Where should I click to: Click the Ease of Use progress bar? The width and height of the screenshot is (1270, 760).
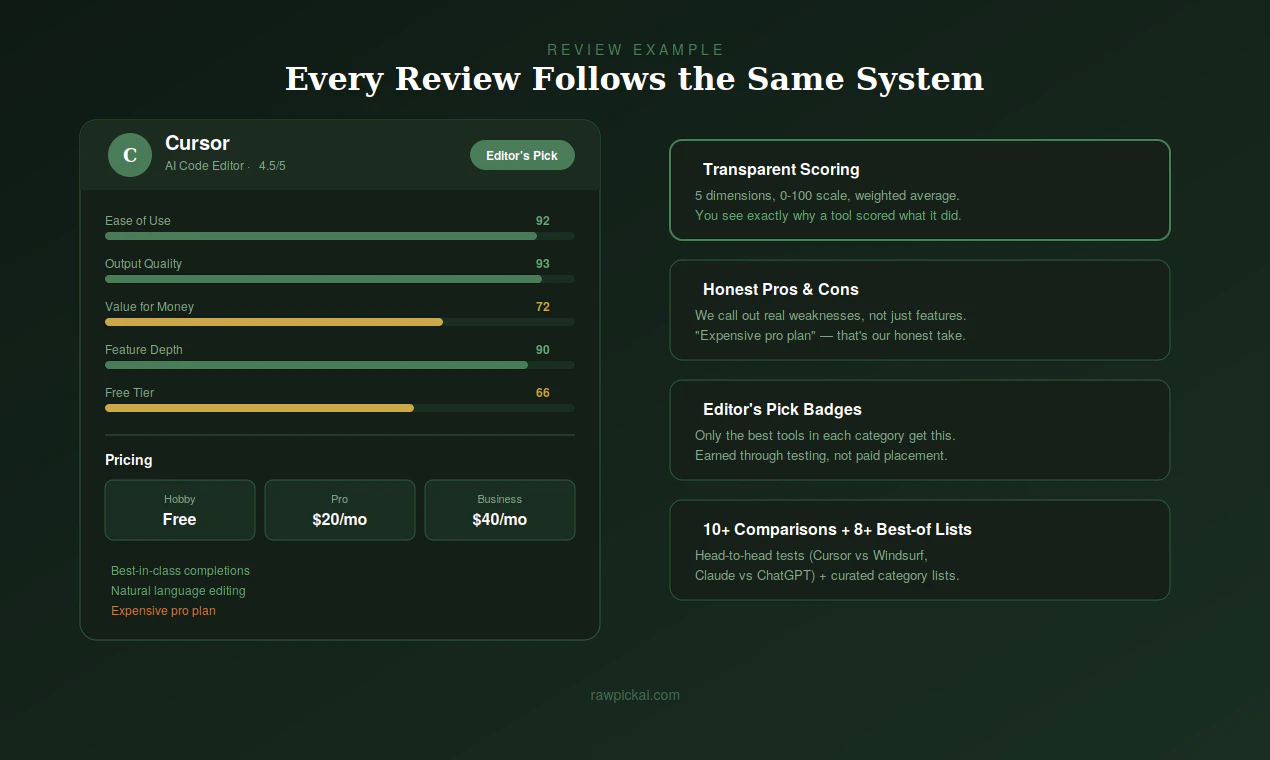click(x=340, y=236)
